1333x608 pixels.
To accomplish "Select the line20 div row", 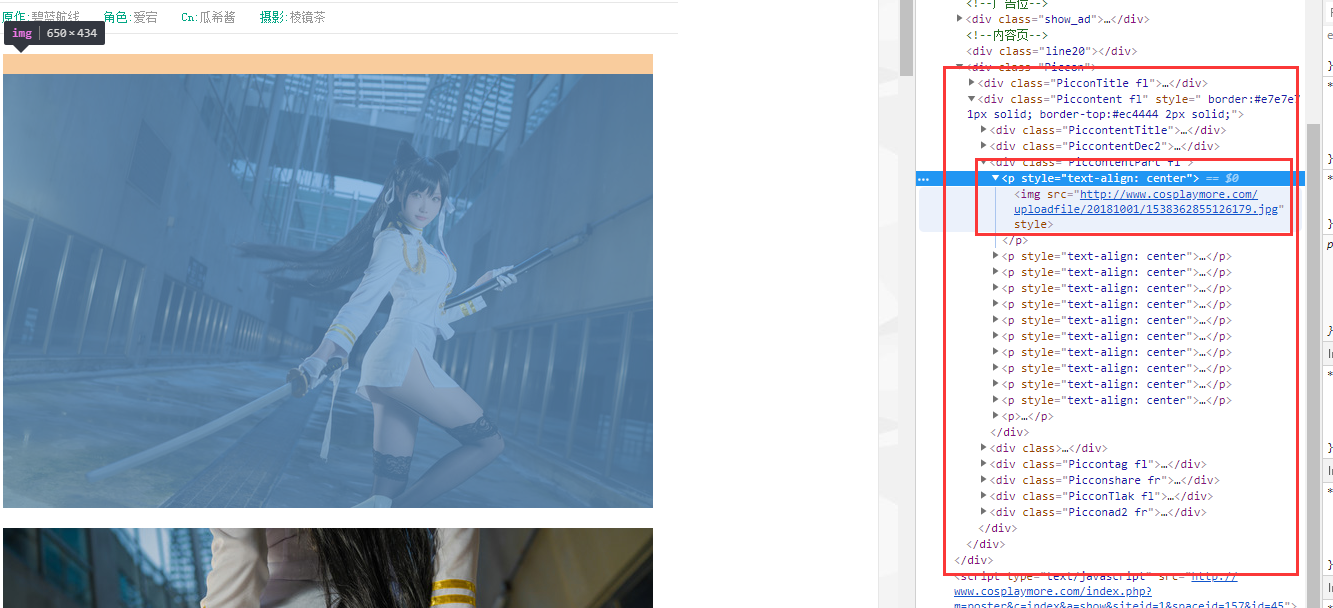I will tap(1052, 51).
